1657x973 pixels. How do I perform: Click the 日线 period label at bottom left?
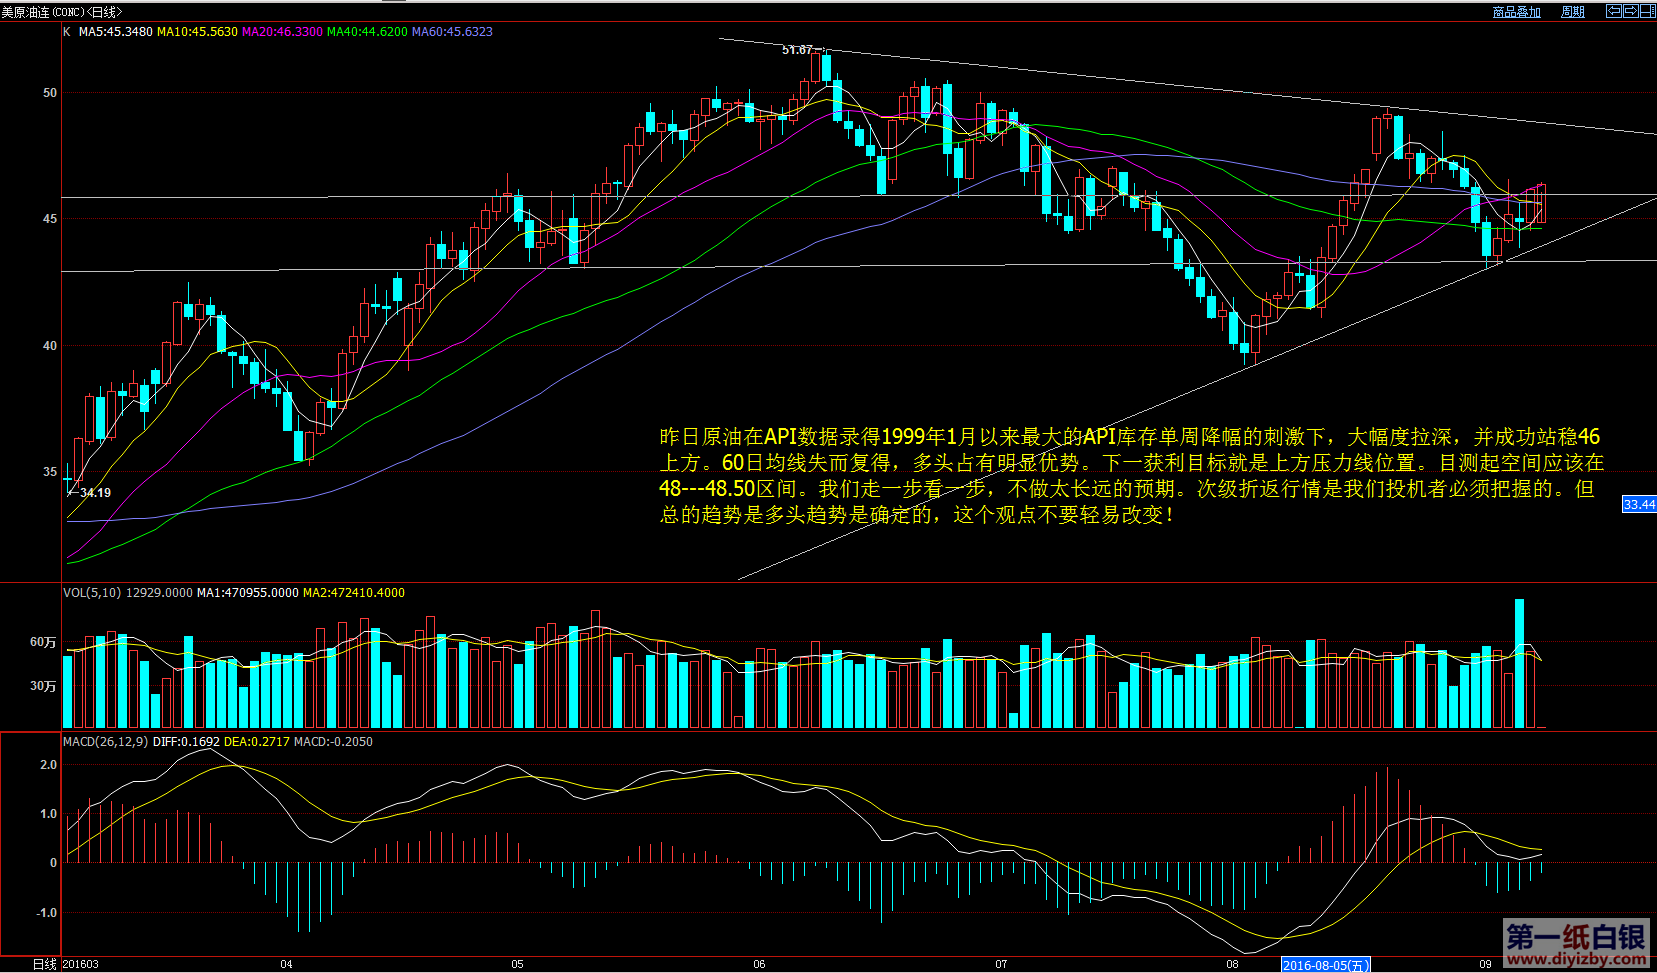click(44, 965)
